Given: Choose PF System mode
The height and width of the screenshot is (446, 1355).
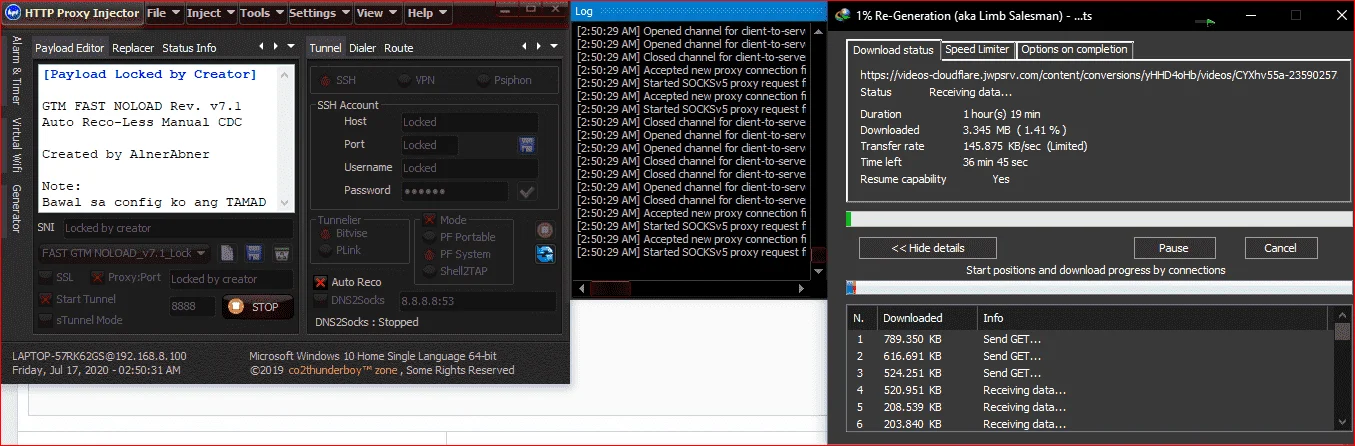Looking at the screenshot, I should pyautogui.click(x=457, y=254).
